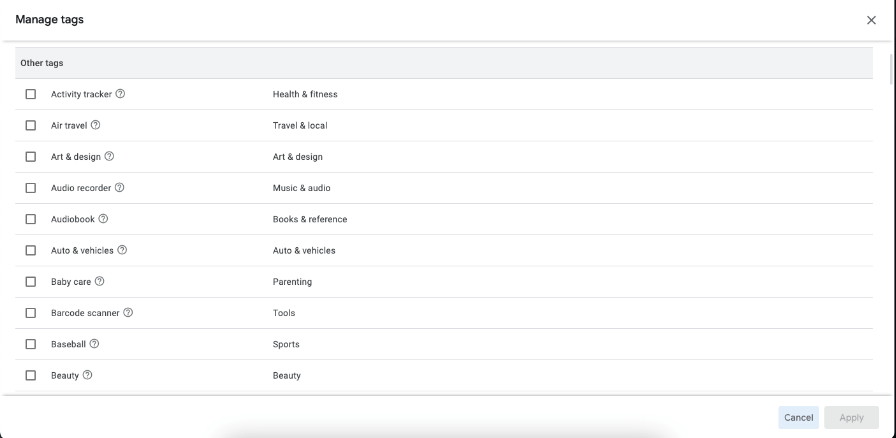This screenshot has height=438, width=896.
Task: Tick the Barcode scanner checkbox
Action: tap(30, 313)
